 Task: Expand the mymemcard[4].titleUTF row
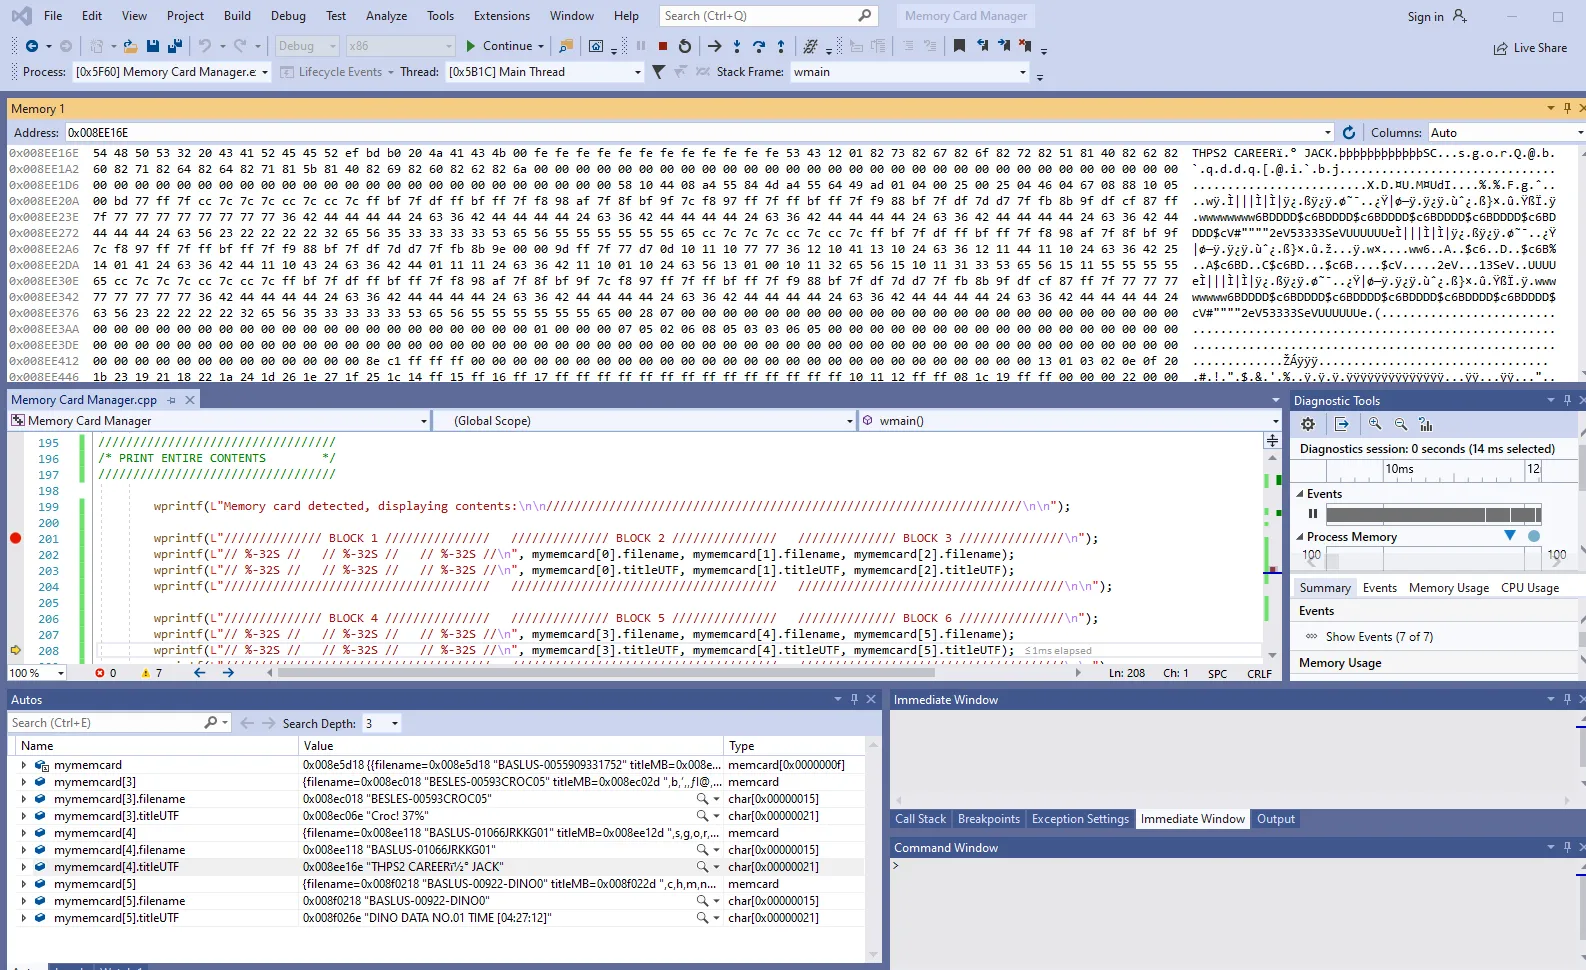24,867
